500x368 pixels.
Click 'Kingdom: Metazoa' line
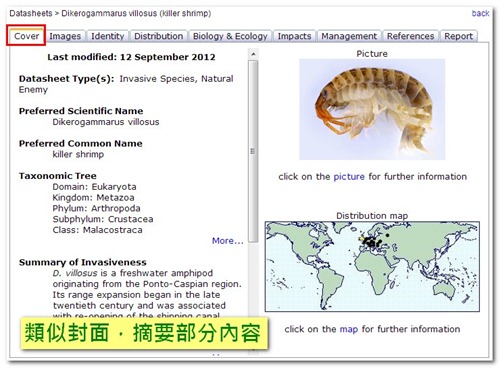(x=93, y=197)
